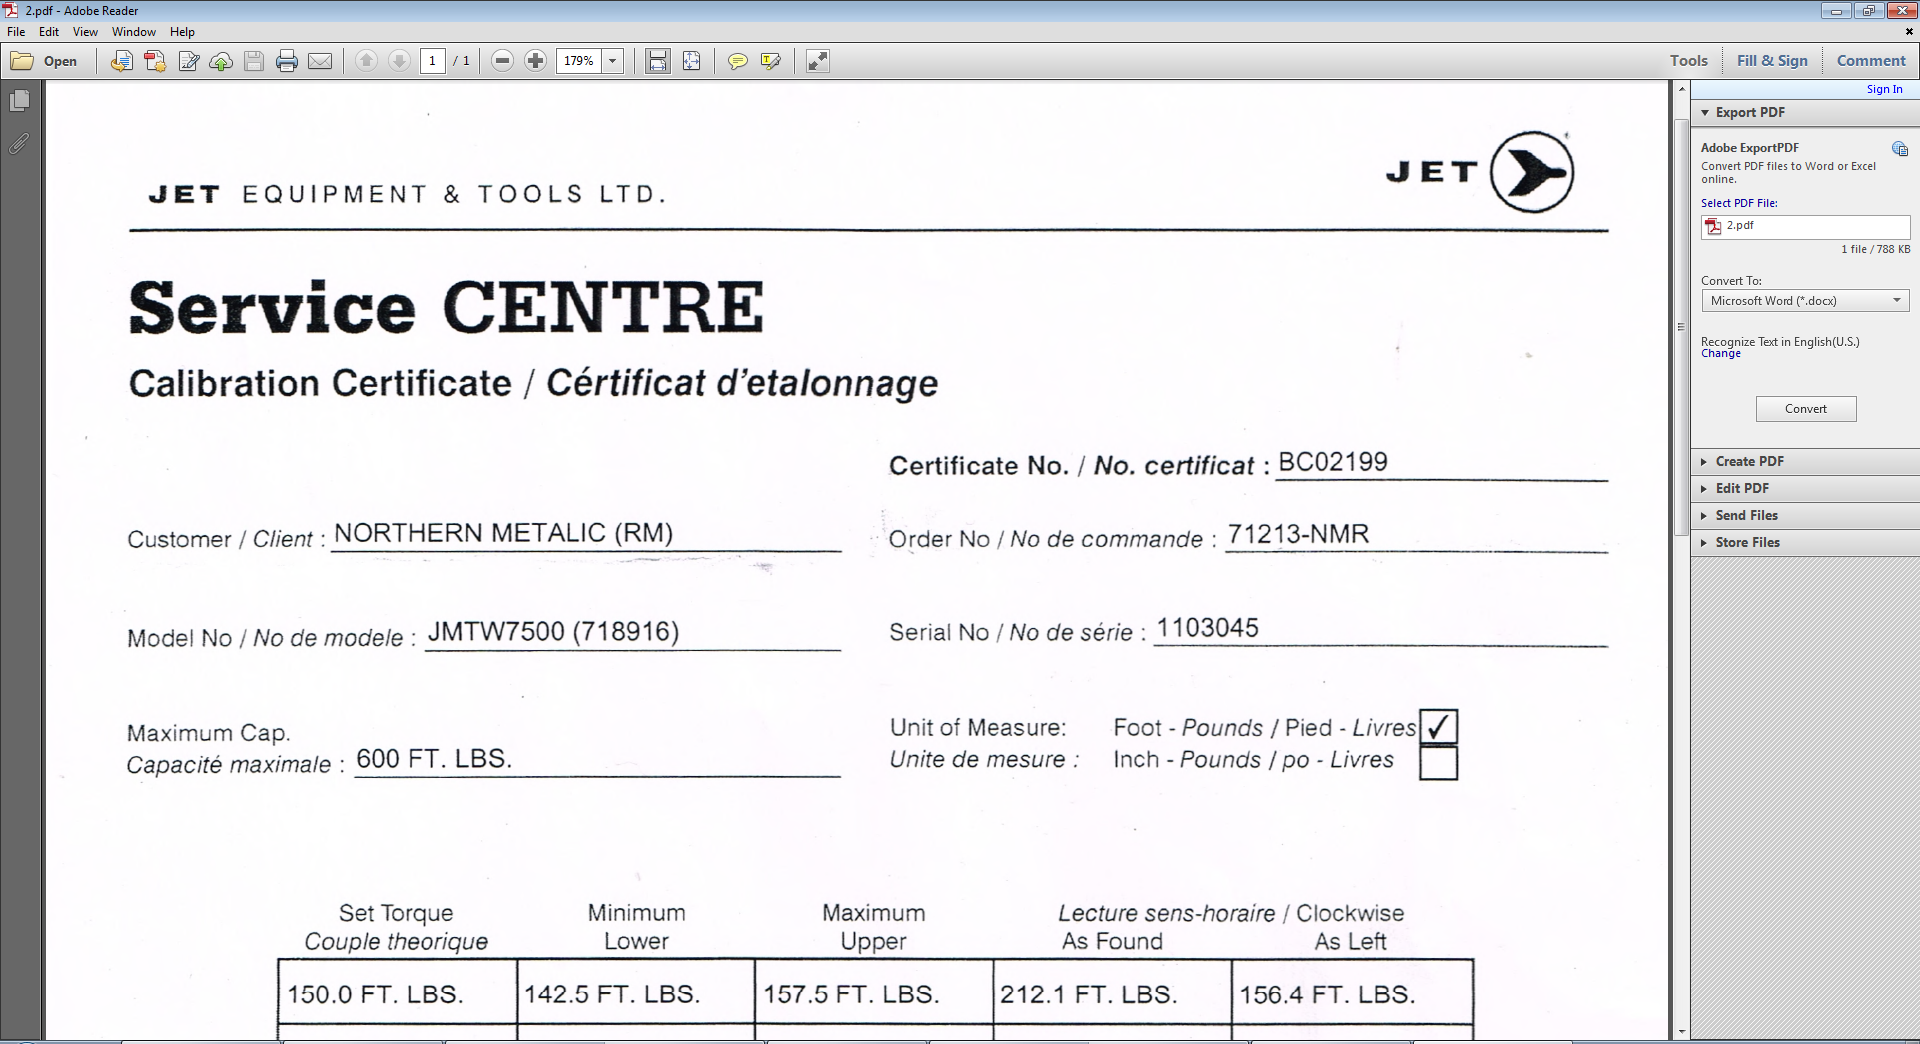Click the Create PDF online toolbar icon
The height and width of the screenshot is (1044, 1920).
(121, 61)
